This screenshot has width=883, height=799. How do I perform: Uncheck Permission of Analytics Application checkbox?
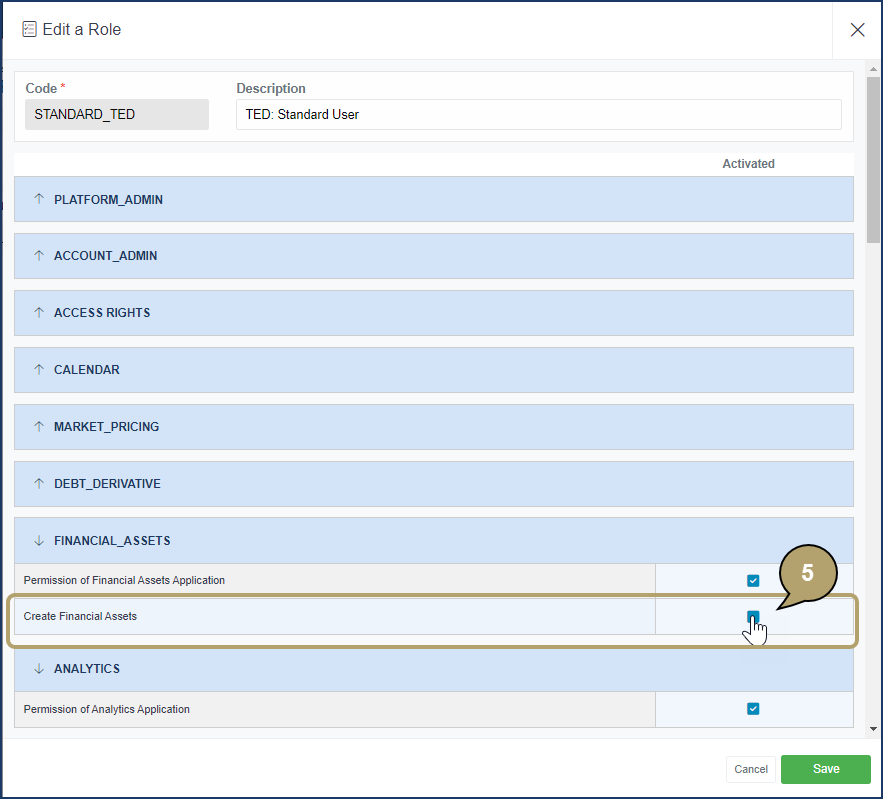pyautogui.click(x=753, y=709)
